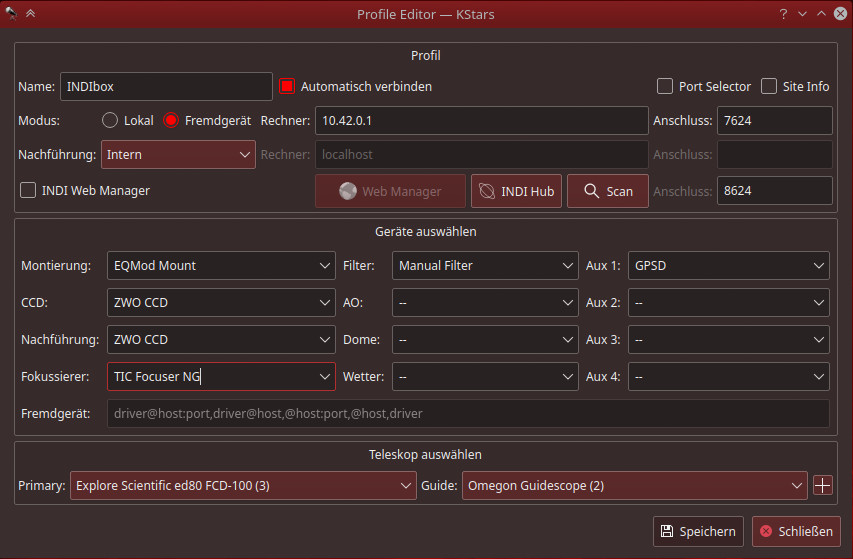Toggle Automatisch verbinden checkbox
The height and width of the screenshot is (559, 853).
tap(288, 87)
